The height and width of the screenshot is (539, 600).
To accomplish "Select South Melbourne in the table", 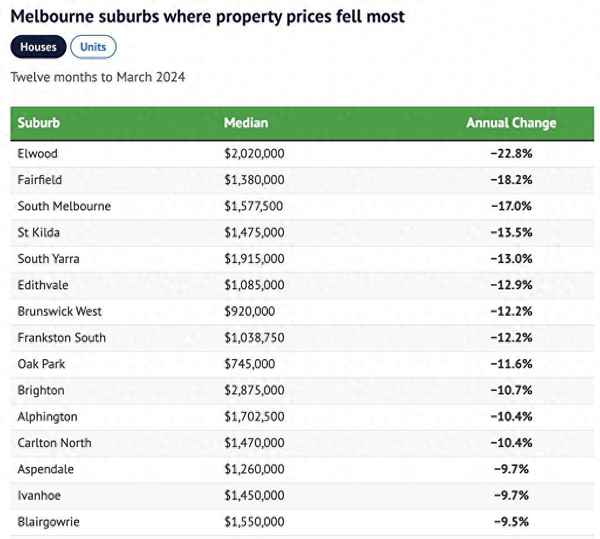I will coord(64,206).
